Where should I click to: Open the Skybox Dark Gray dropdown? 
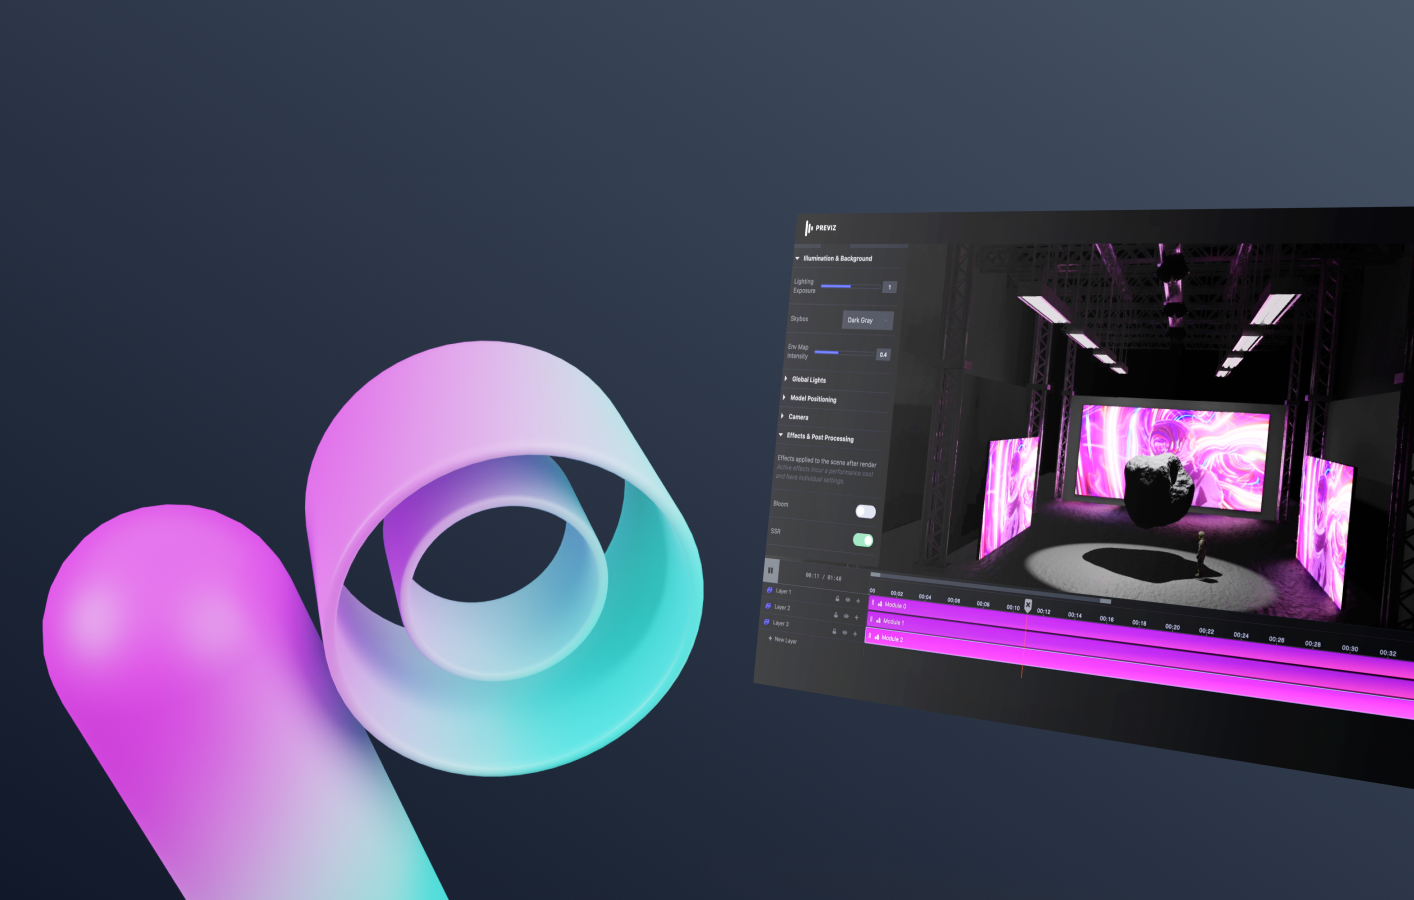tap(868, 320)
